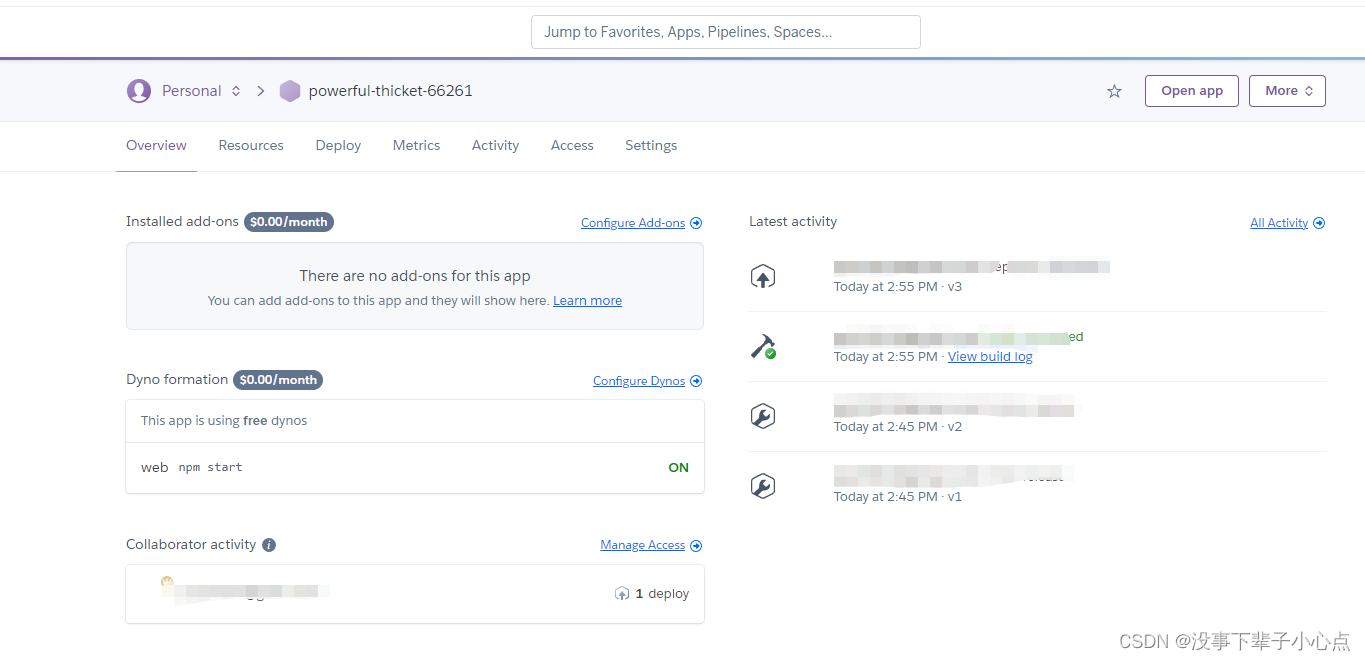Click the ON status of web dyno
This screenshot has width=1365, height=661.
point(679,468)
